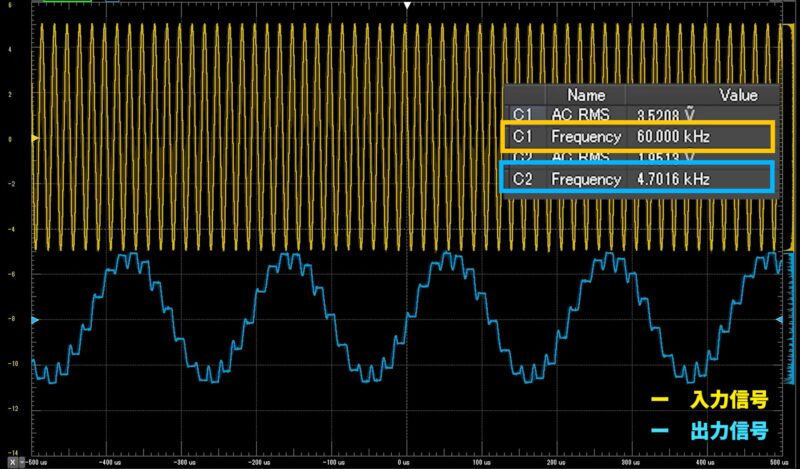Screen dimensions: 800x469
Task: Click the 出力信号 legend label
Action: pos(729,433)
